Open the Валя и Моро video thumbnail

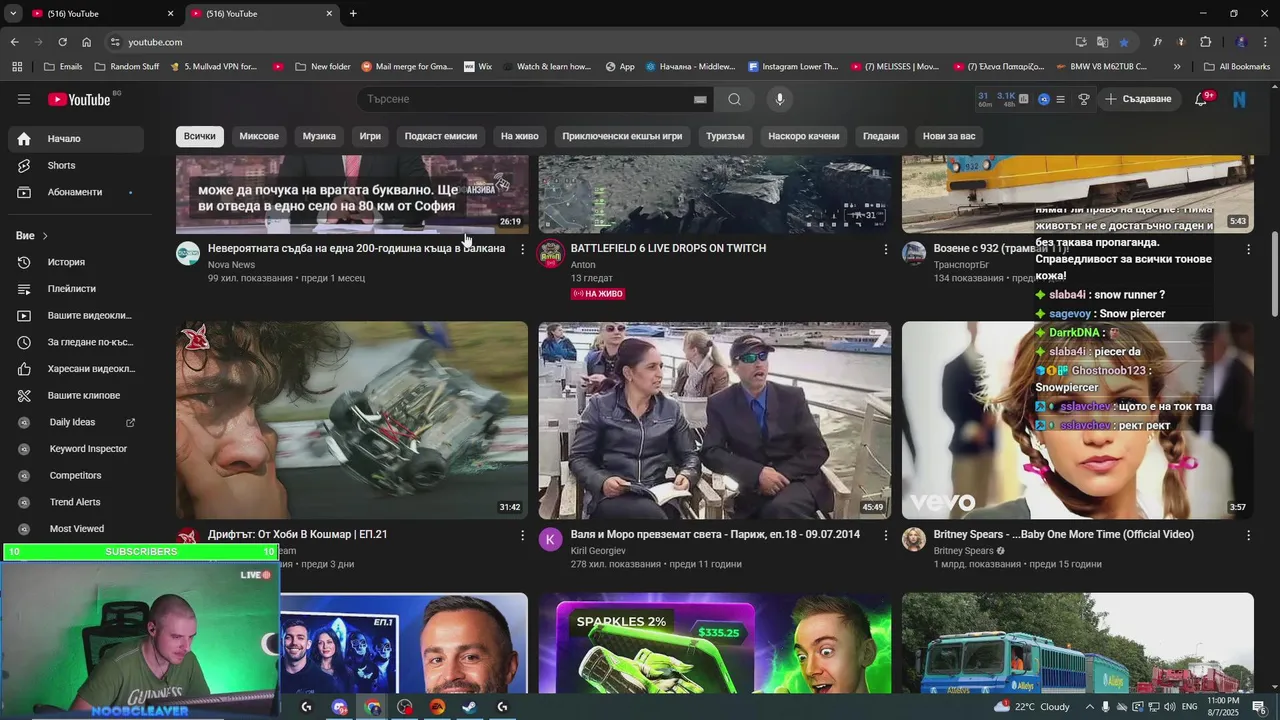[x=715, y=421]
